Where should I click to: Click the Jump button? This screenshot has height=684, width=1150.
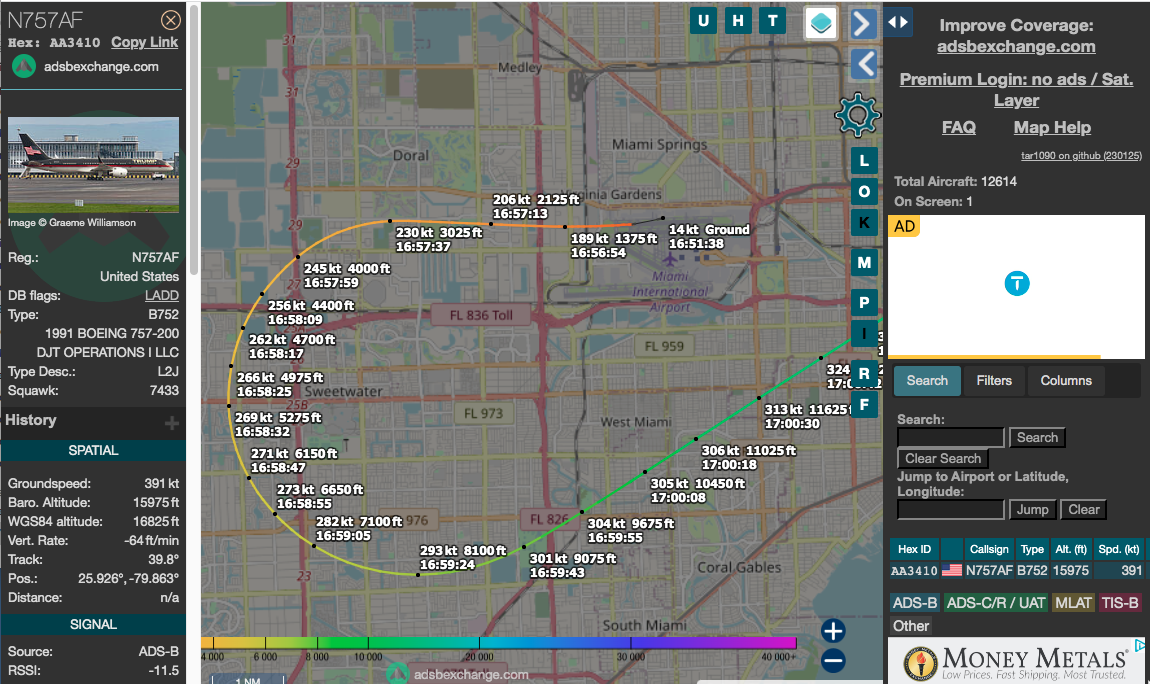(x=1033, y=510)
